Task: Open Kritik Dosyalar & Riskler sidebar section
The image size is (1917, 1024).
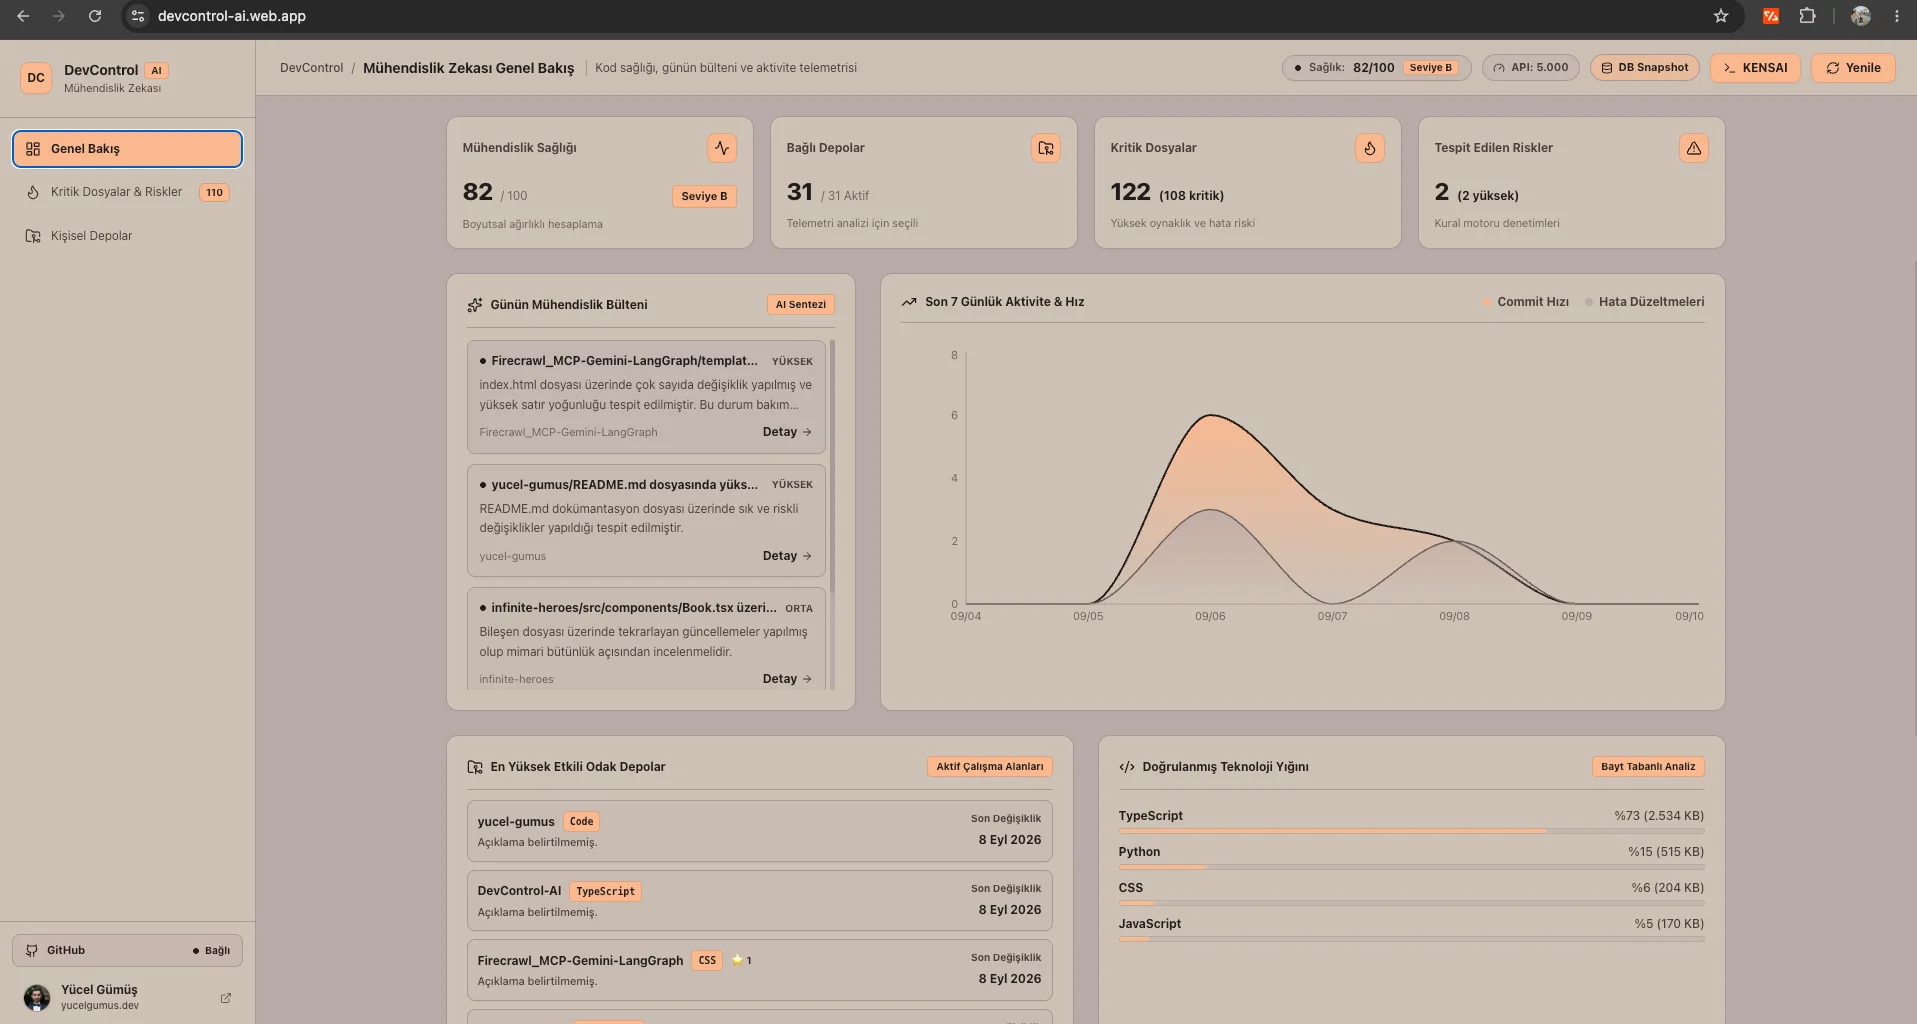Action: [x=127, y=192]
